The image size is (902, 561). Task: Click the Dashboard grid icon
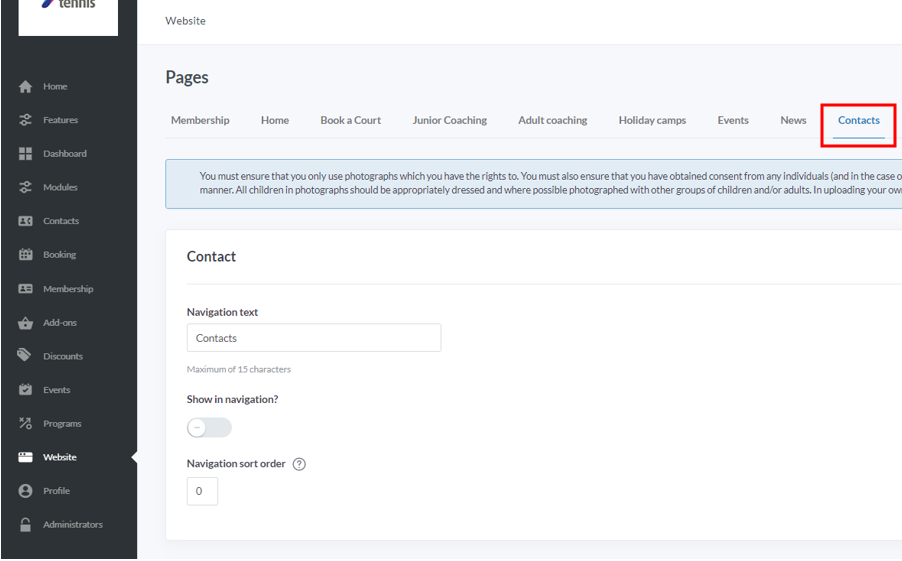click(x=25, y=154)
